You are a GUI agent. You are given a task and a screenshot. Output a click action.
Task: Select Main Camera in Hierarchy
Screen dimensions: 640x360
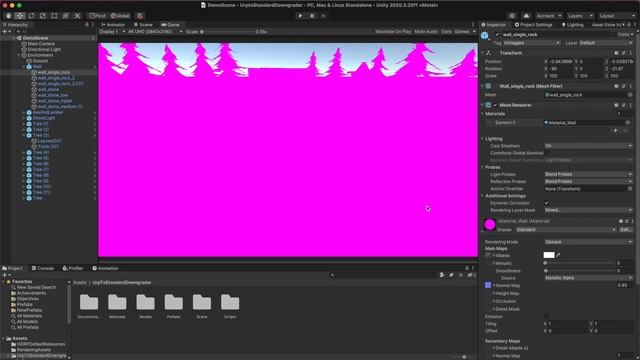[41, 44]
